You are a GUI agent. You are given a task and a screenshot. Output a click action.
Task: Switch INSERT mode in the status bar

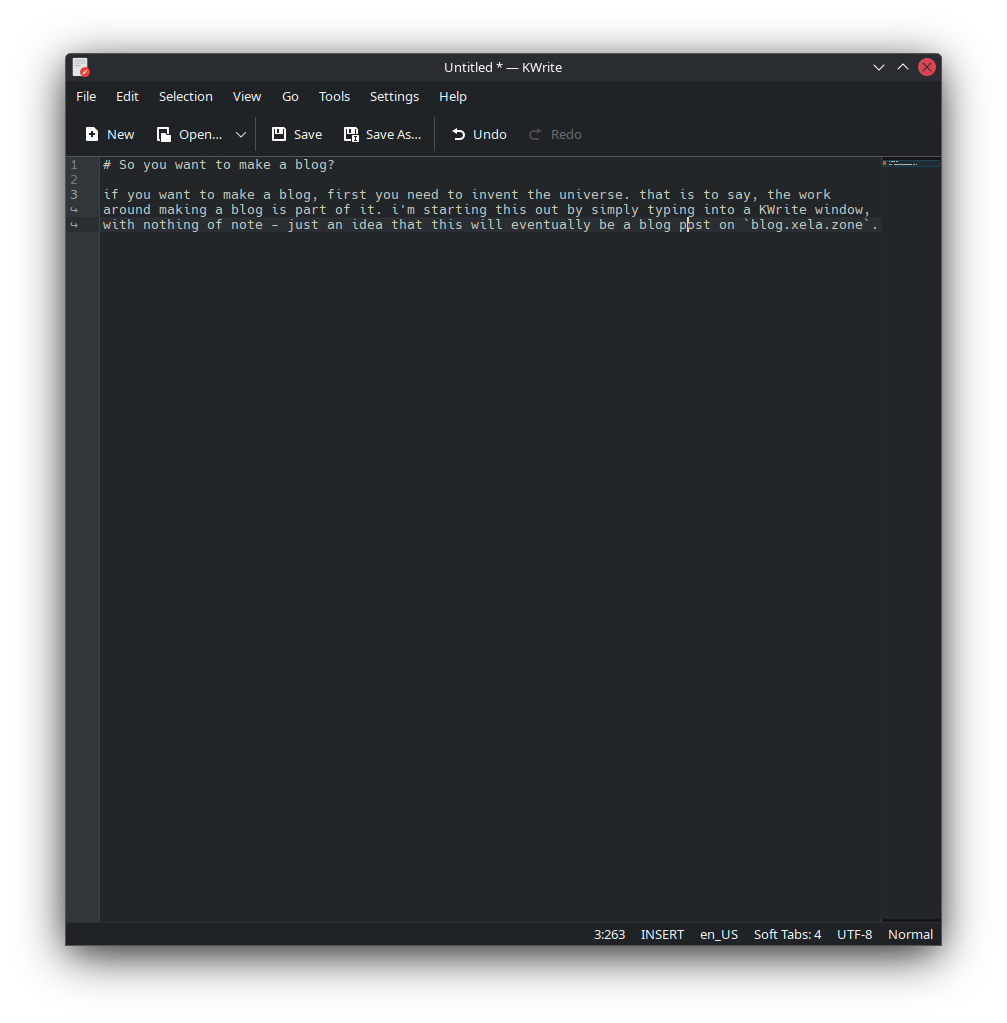(x=662, y=934)
